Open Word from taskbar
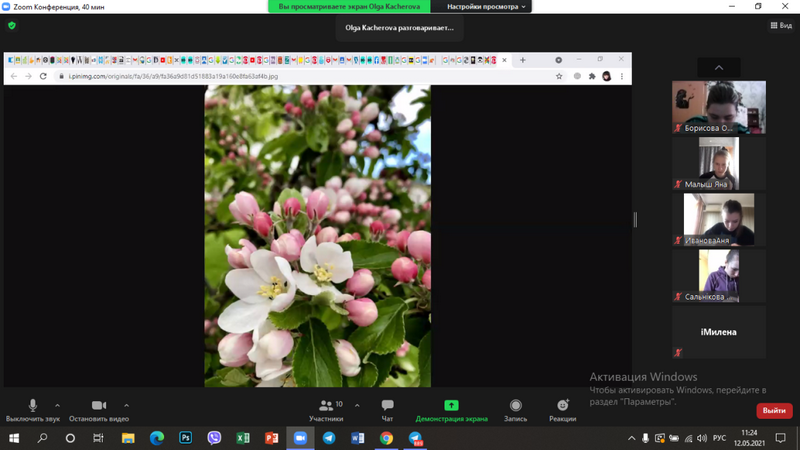Image resolution: width=800 pixels, height=450 pixels. coord(358,438)
